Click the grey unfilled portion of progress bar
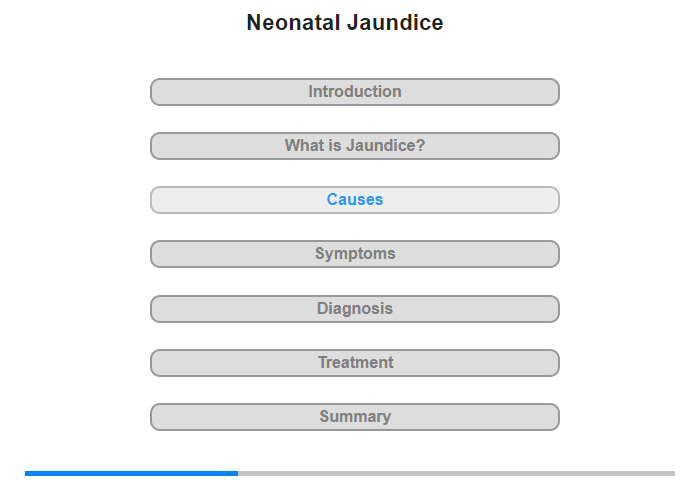Screen dimensions: 700x480 pyautogui.click(x=456, y=473)
